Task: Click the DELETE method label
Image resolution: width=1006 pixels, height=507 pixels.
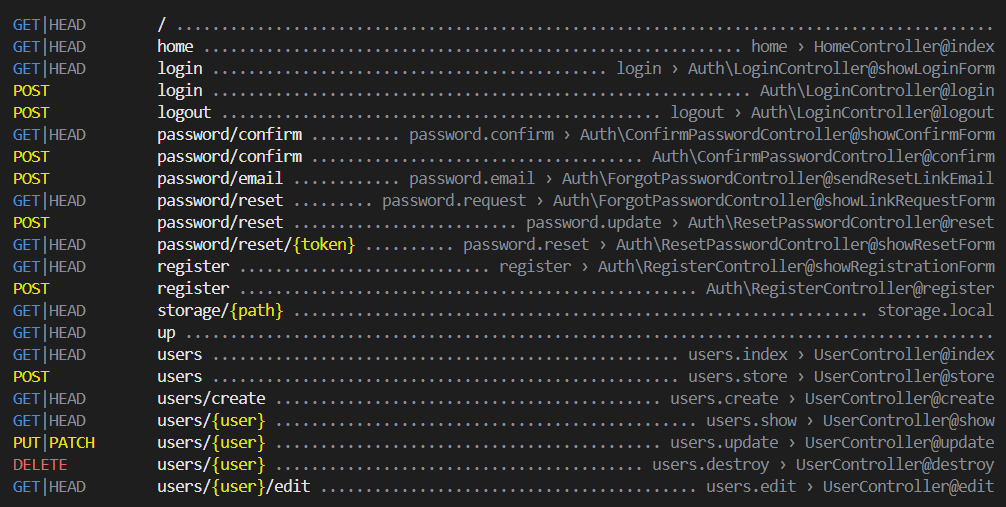Action: [35, 465]
